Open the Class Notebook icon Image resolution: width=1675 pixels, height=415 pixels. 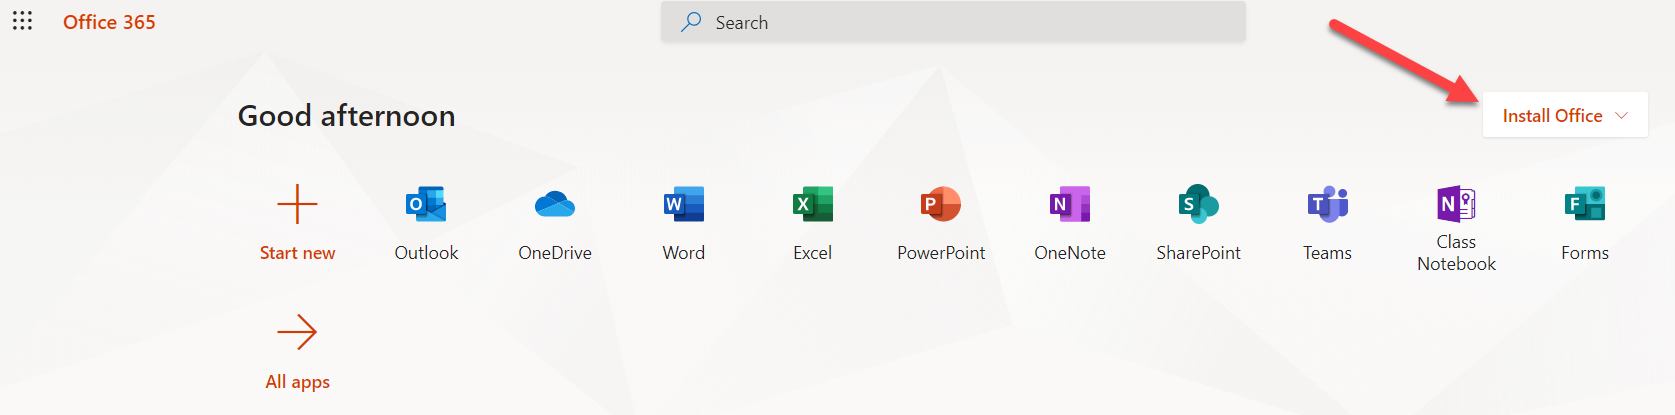(1457, 204)
